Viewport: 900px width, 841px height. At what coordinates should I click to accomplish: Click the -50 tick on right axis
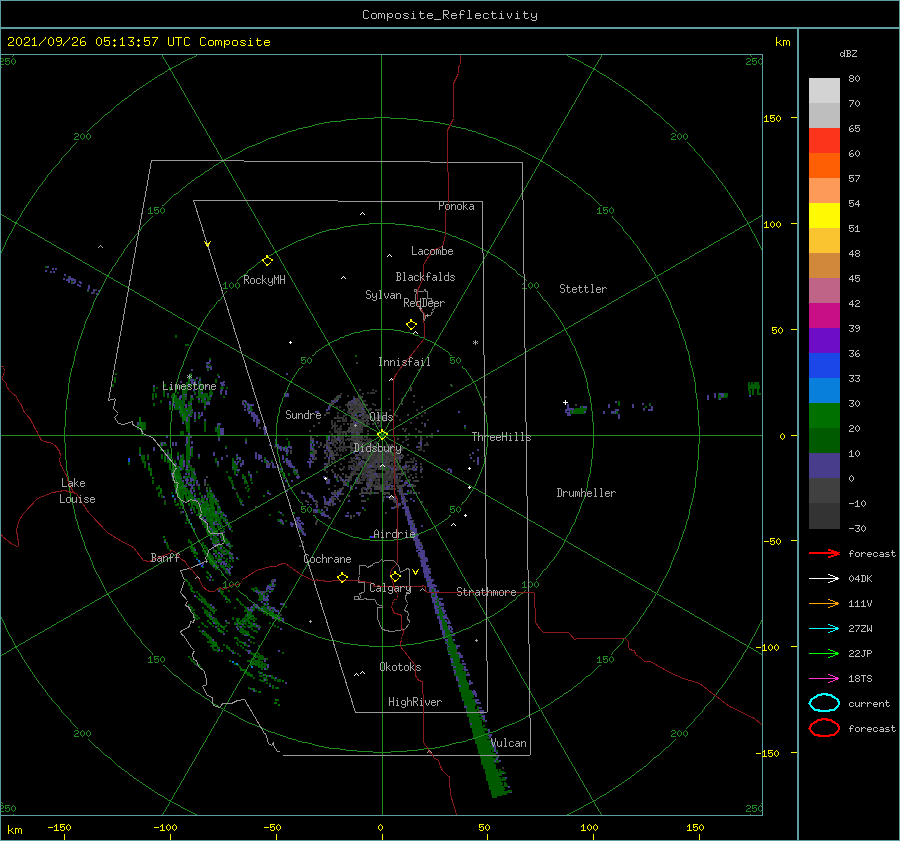coord(772,541)
